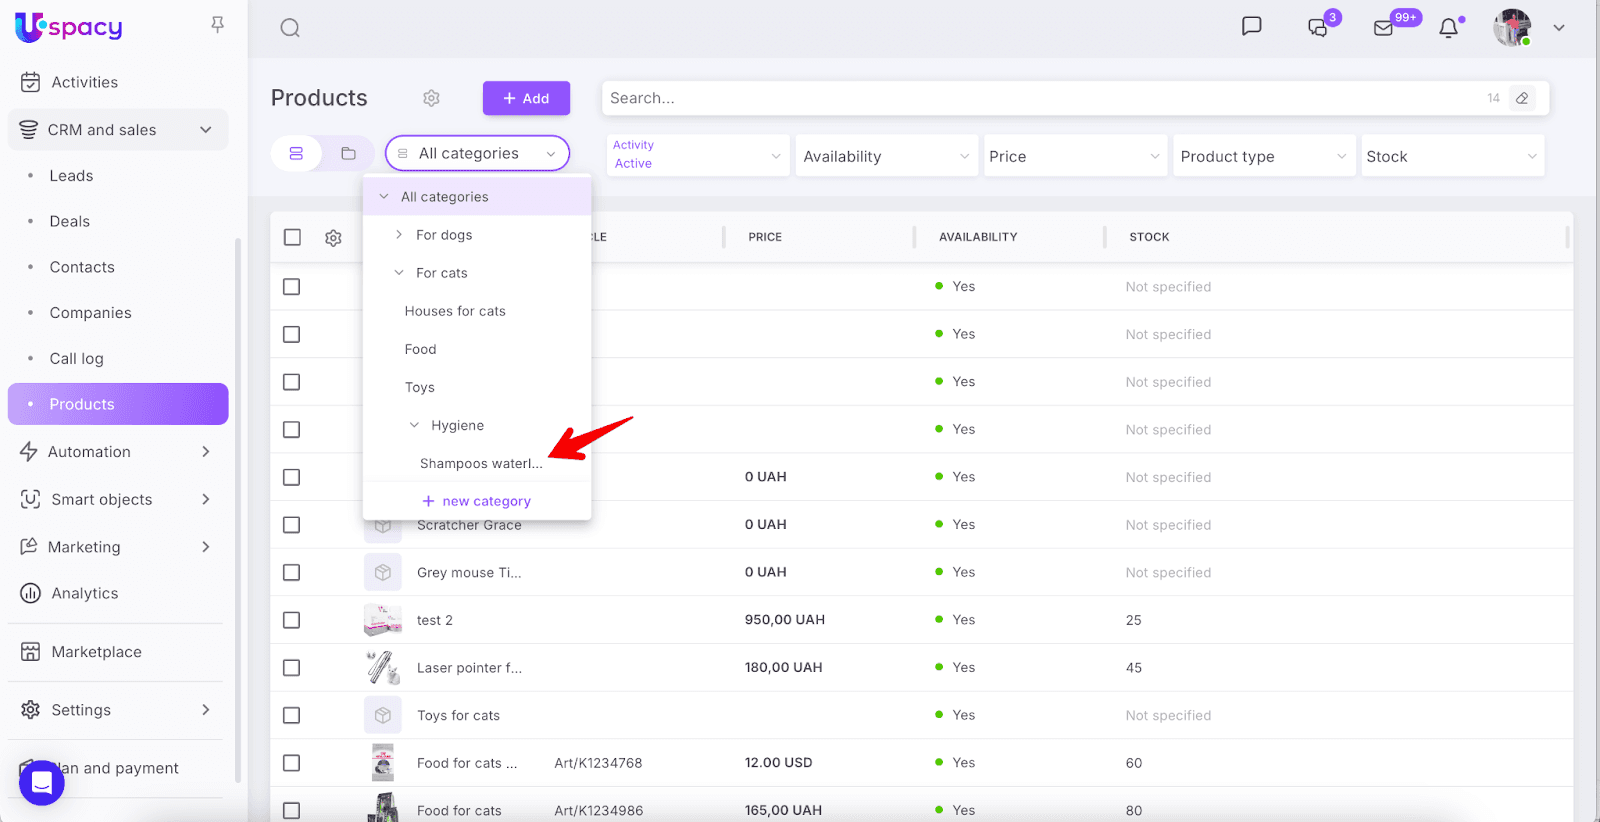Clear filters with the eraser icon
Image resolution: width=1600 pixels, height=822 pixels.
pyautogui.click(x=1522, y=98)
